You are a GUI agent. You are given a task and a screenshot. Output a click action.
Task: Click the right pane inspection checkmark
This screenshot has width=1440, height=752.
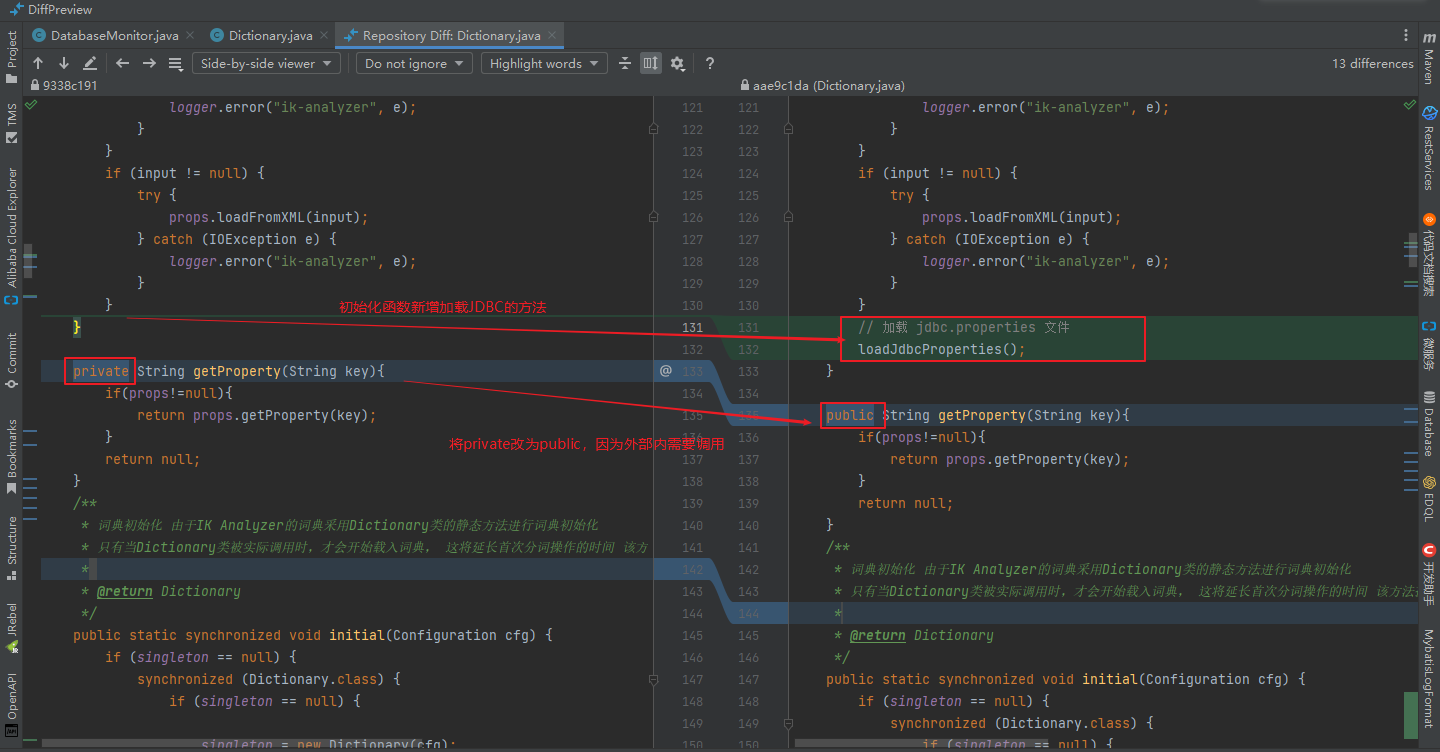click(1410, 104)
